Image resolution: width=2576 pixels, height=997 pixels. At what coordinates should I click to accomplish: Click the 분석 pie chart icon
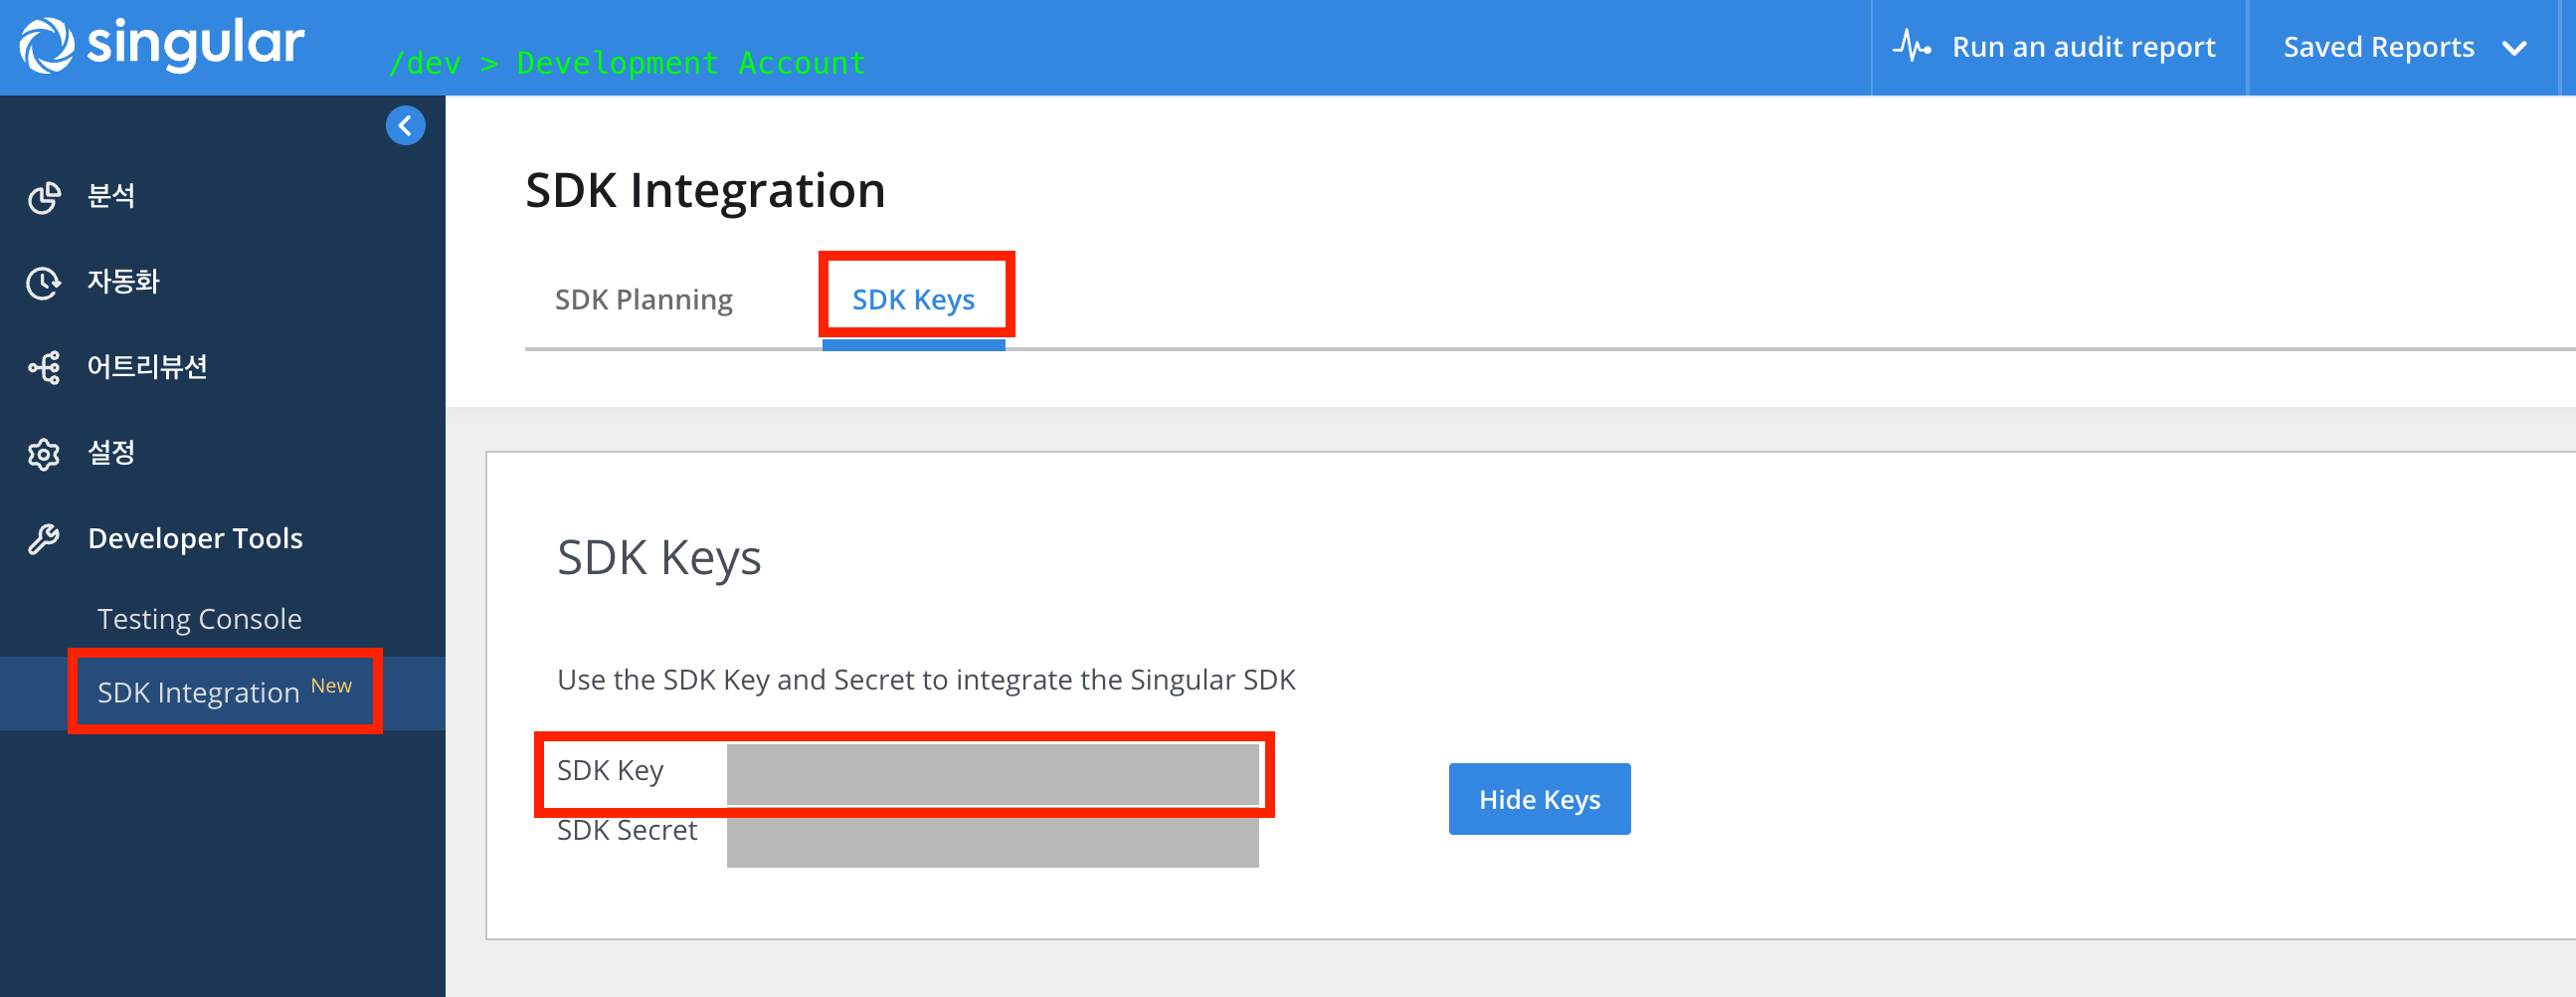[44, 197]
